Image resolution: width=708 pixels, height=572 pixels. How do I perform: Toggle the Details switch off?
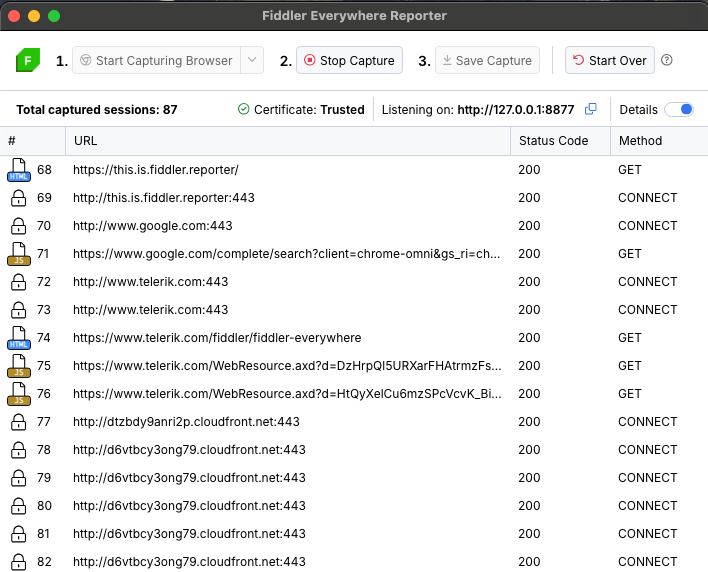[679, 109]
